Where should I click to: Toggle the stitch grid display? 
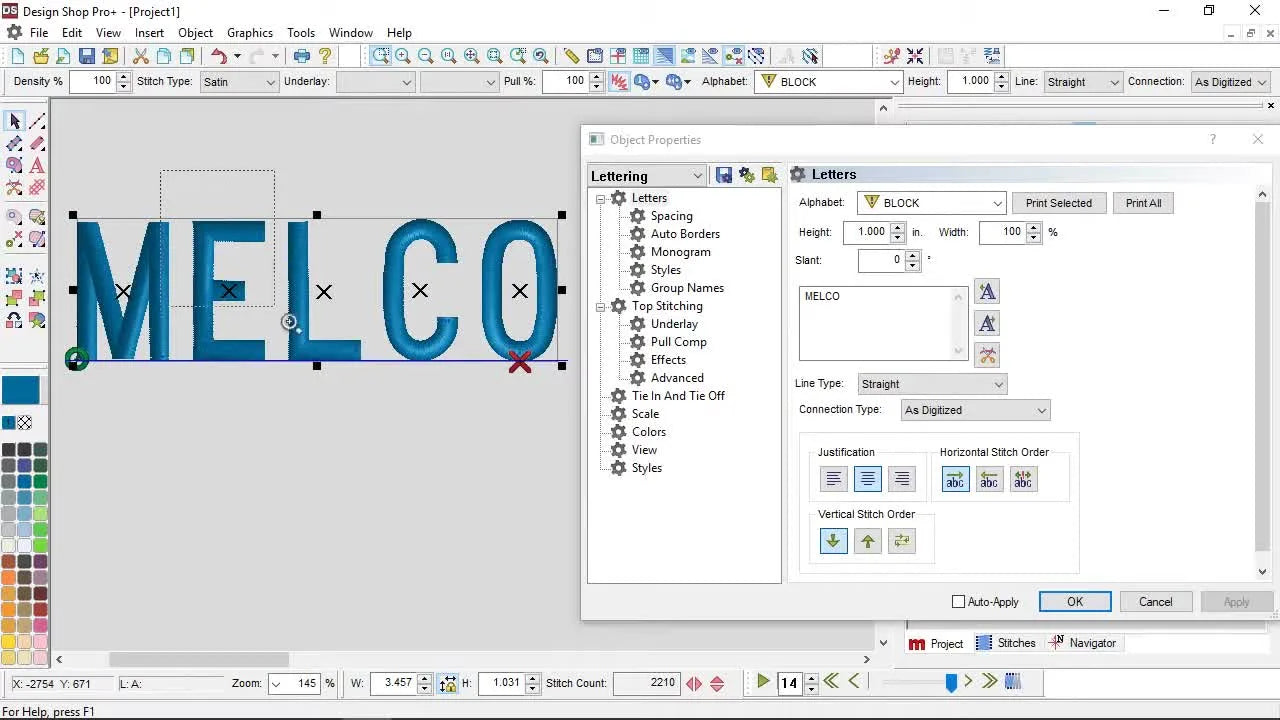[x=642, y=56]
